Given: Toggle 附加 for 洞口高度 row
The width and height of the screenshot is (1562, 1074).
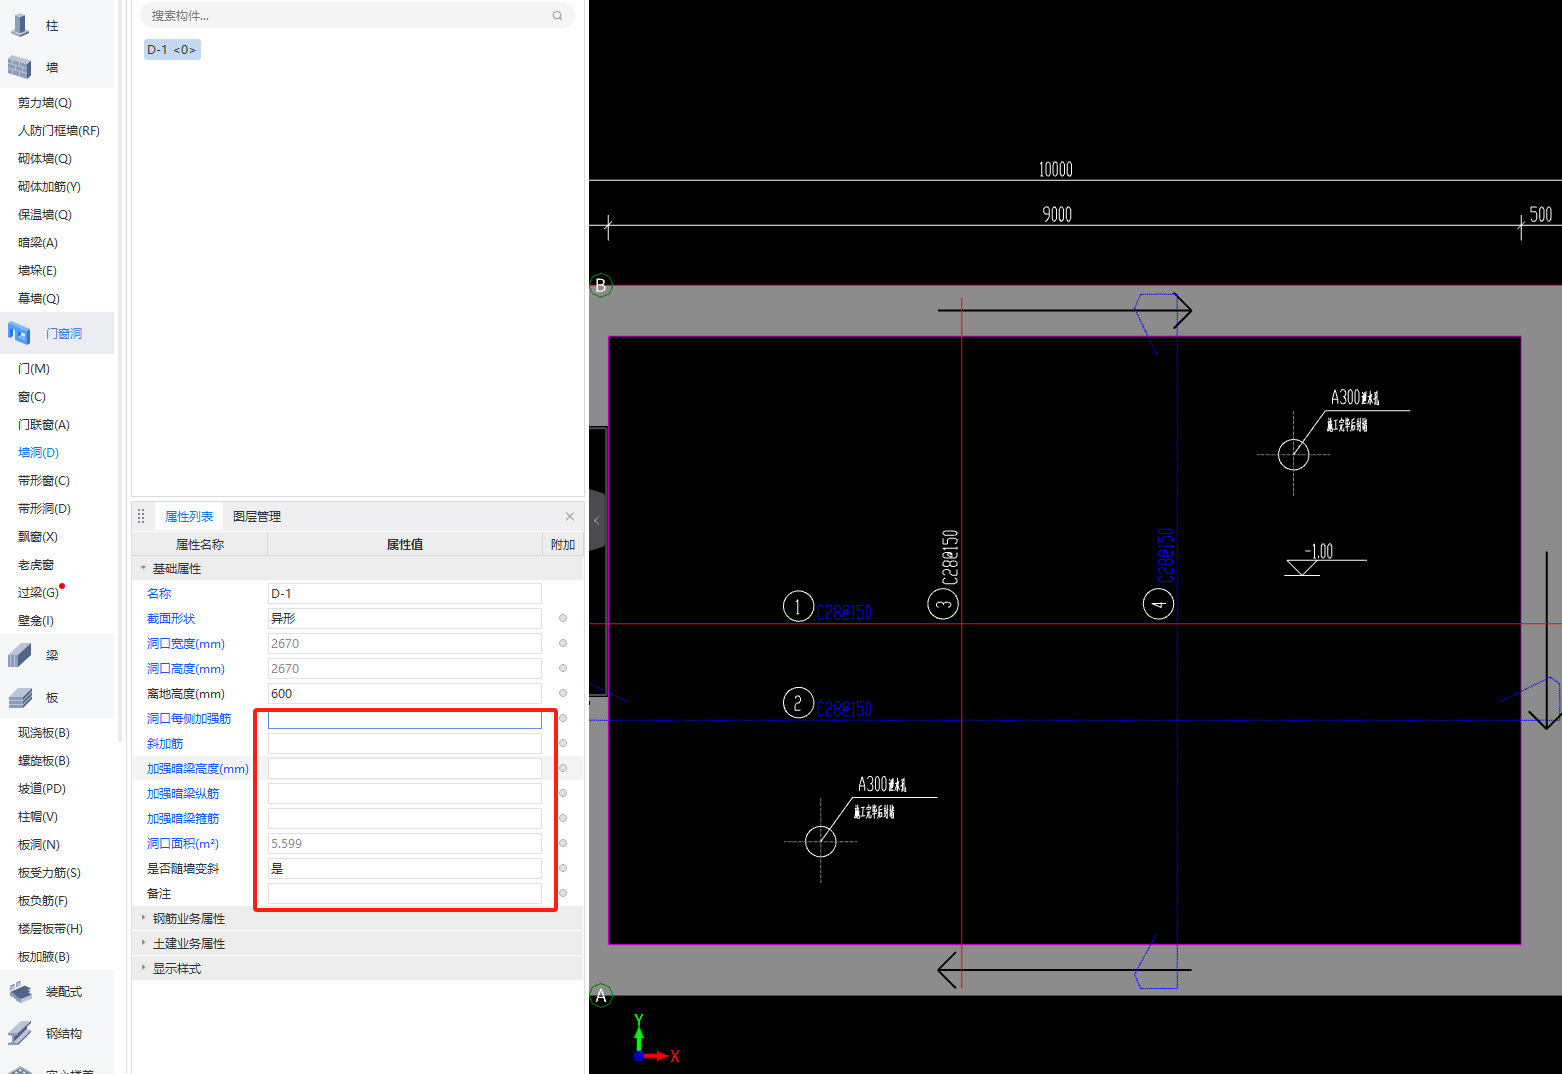Looking at the screenshot, I should click(563, 668).
